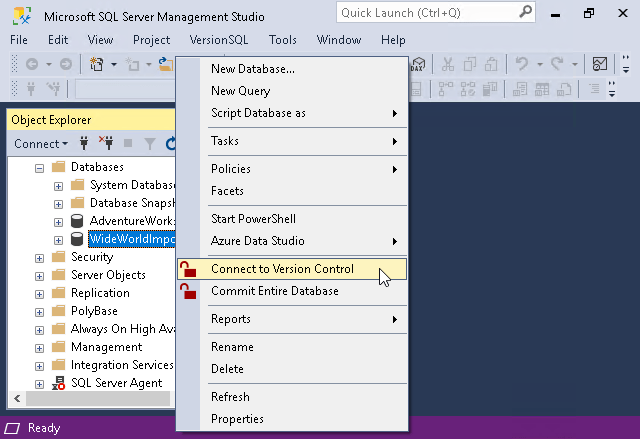Click the search magnifier in Quick Launch
The width and height of the screenshot is (640, 439).
[526, 12]
